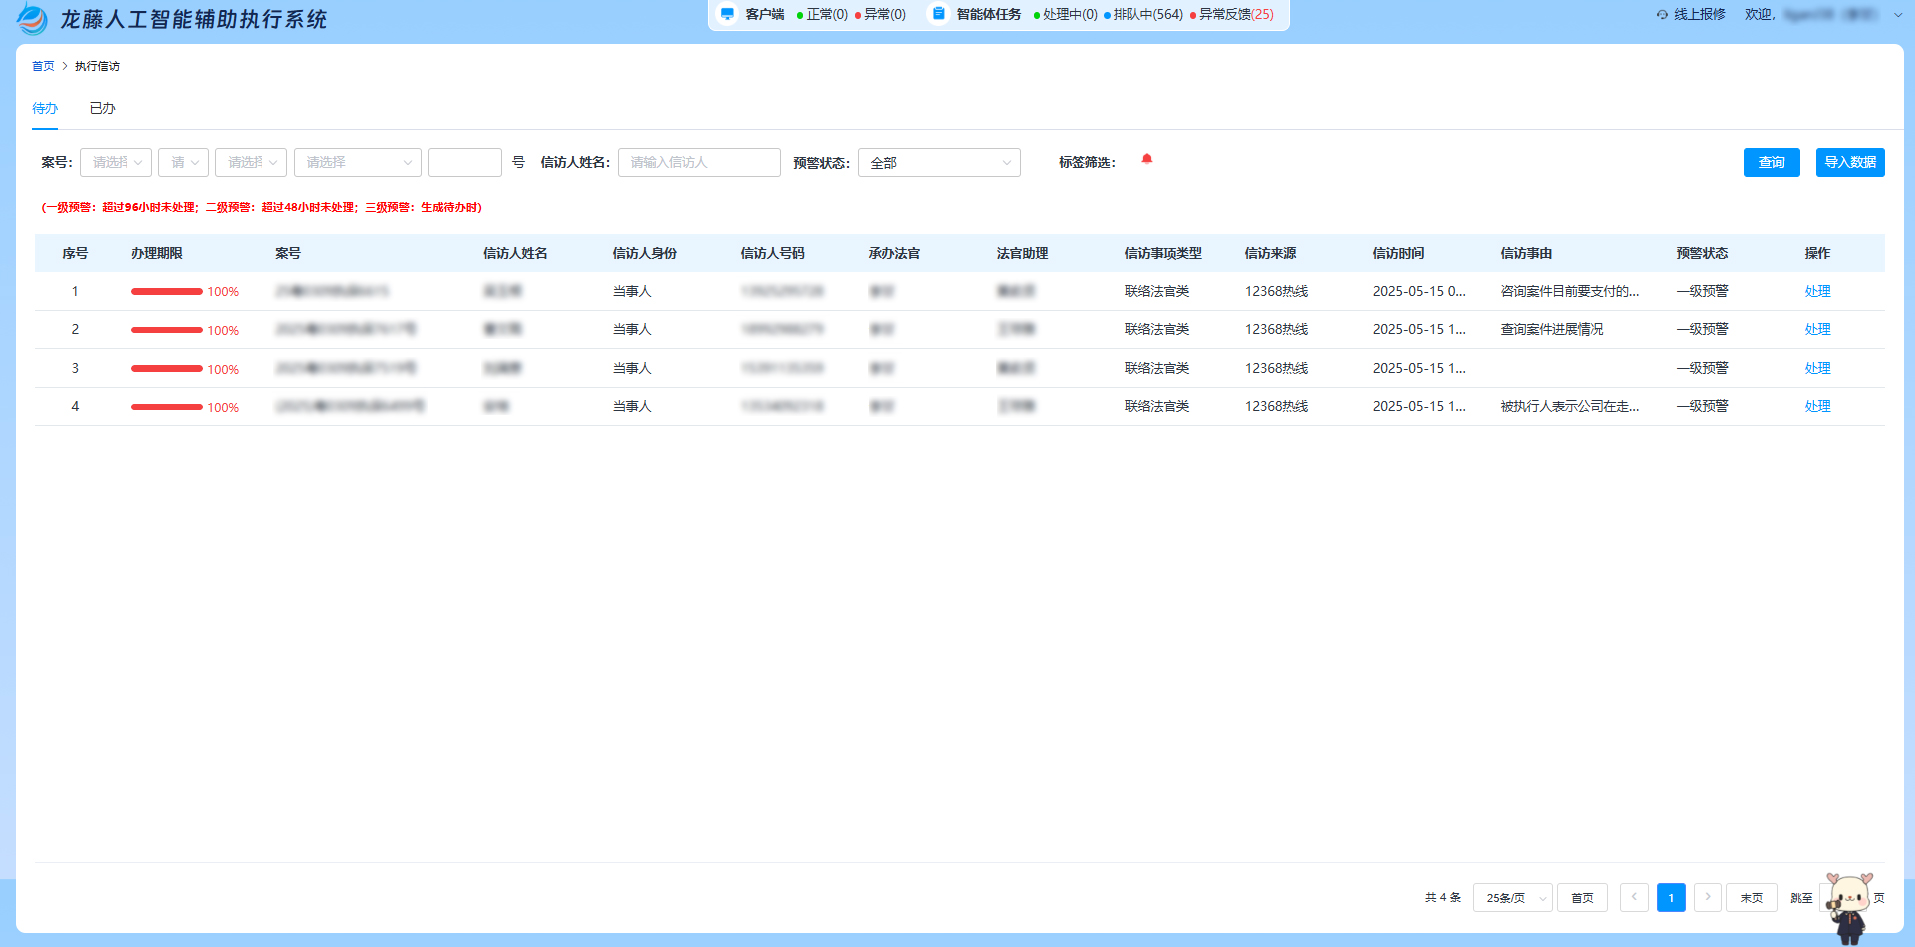Screen dimensions: 1915x947
Task: Click the 客户端 monitor icon
Action: [x=727, y=14]
